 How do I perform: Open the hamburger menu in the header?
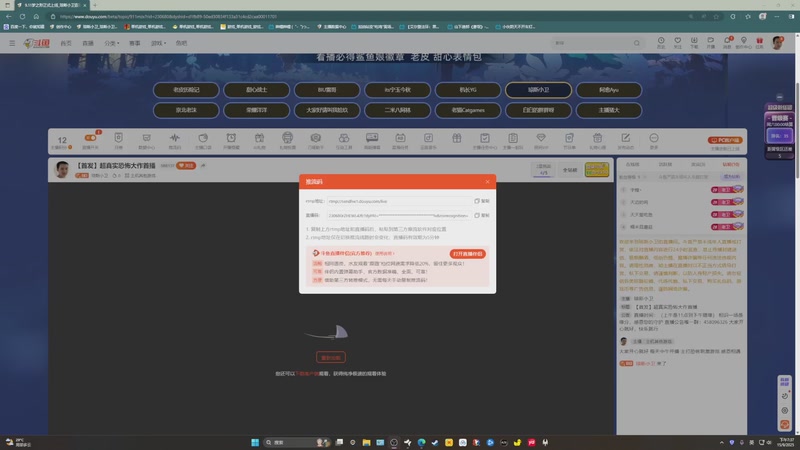coord(12,43)
